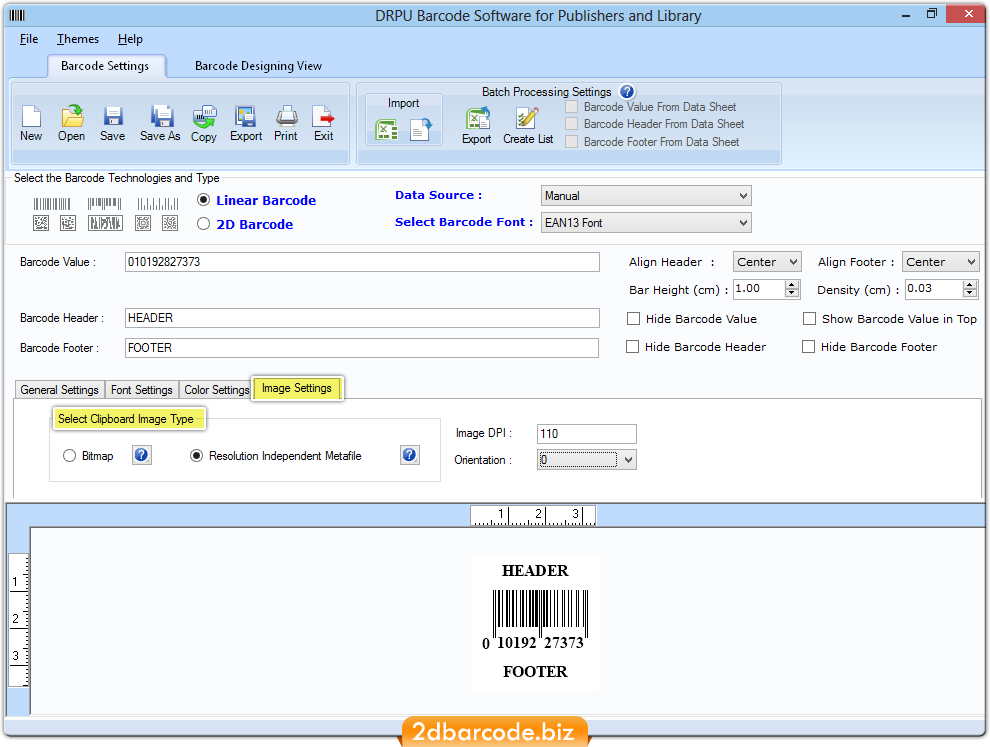Check Hide Barcode Value
The height and width of the screenshot is (747, 990).
click(633, 319)
